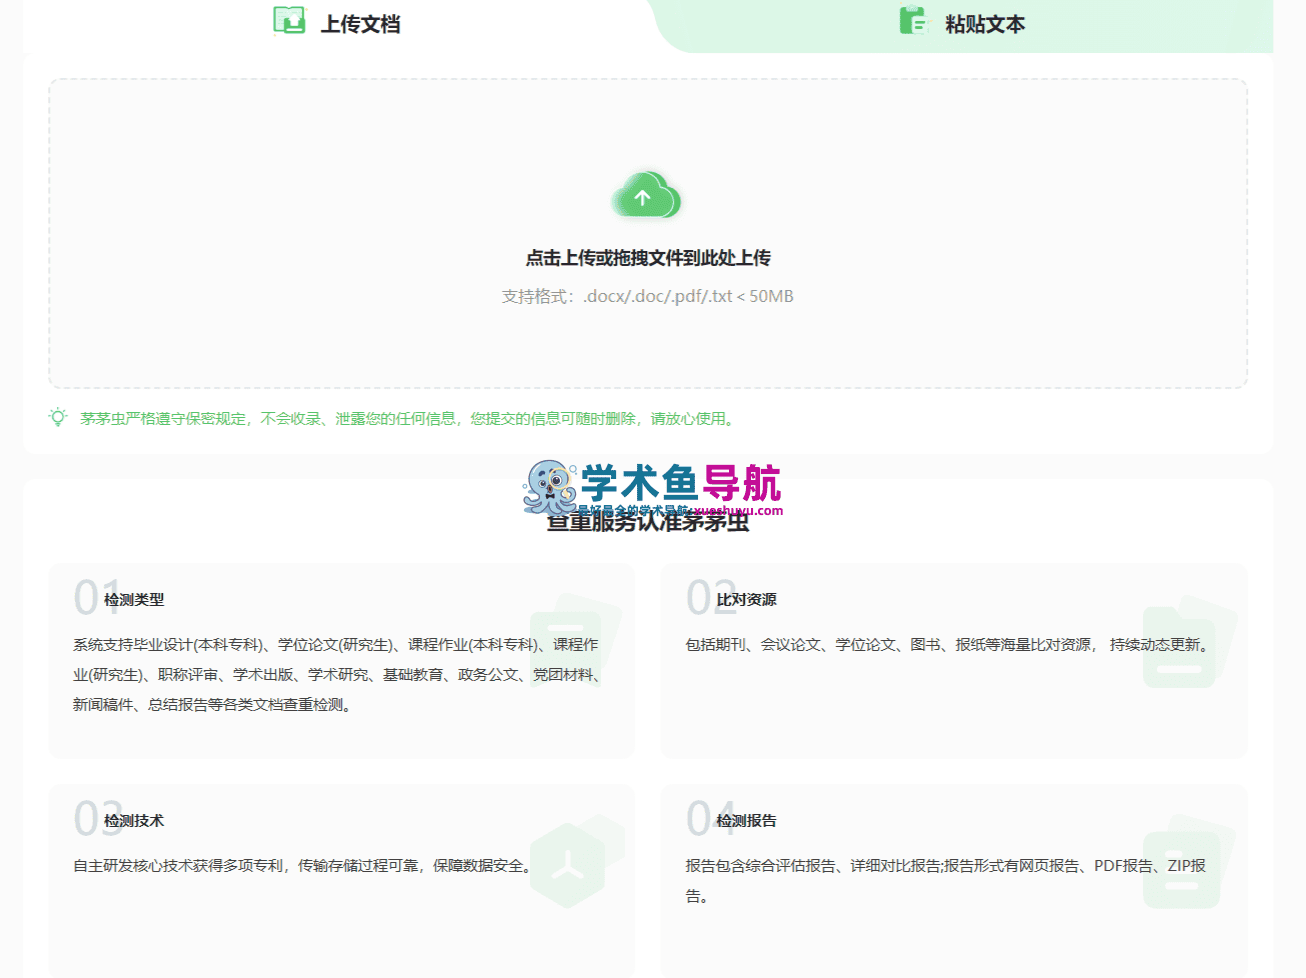The image size is (1306, 978).
Task: Click the 支持格式 .docx/.doc/.pdf/.txt hint text
Action: pos(648,296)
